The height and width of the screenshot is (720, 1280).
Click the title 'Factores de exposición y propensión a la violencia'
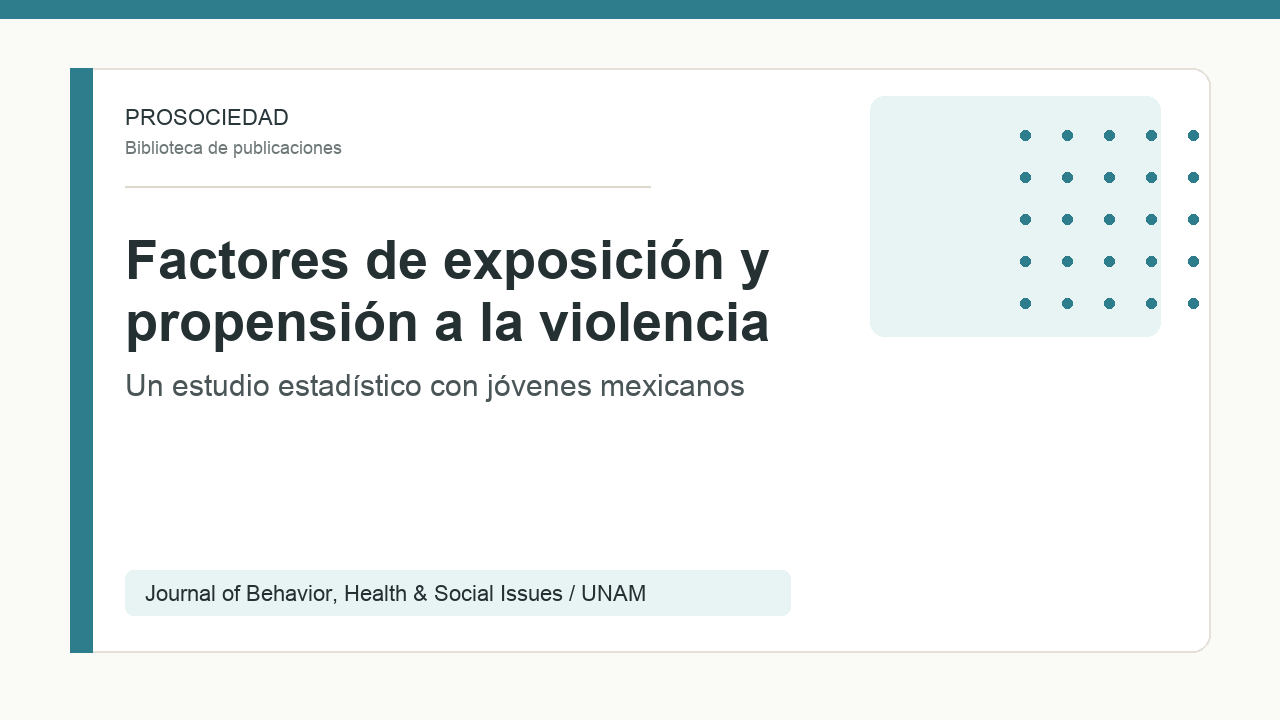(447, 291)
